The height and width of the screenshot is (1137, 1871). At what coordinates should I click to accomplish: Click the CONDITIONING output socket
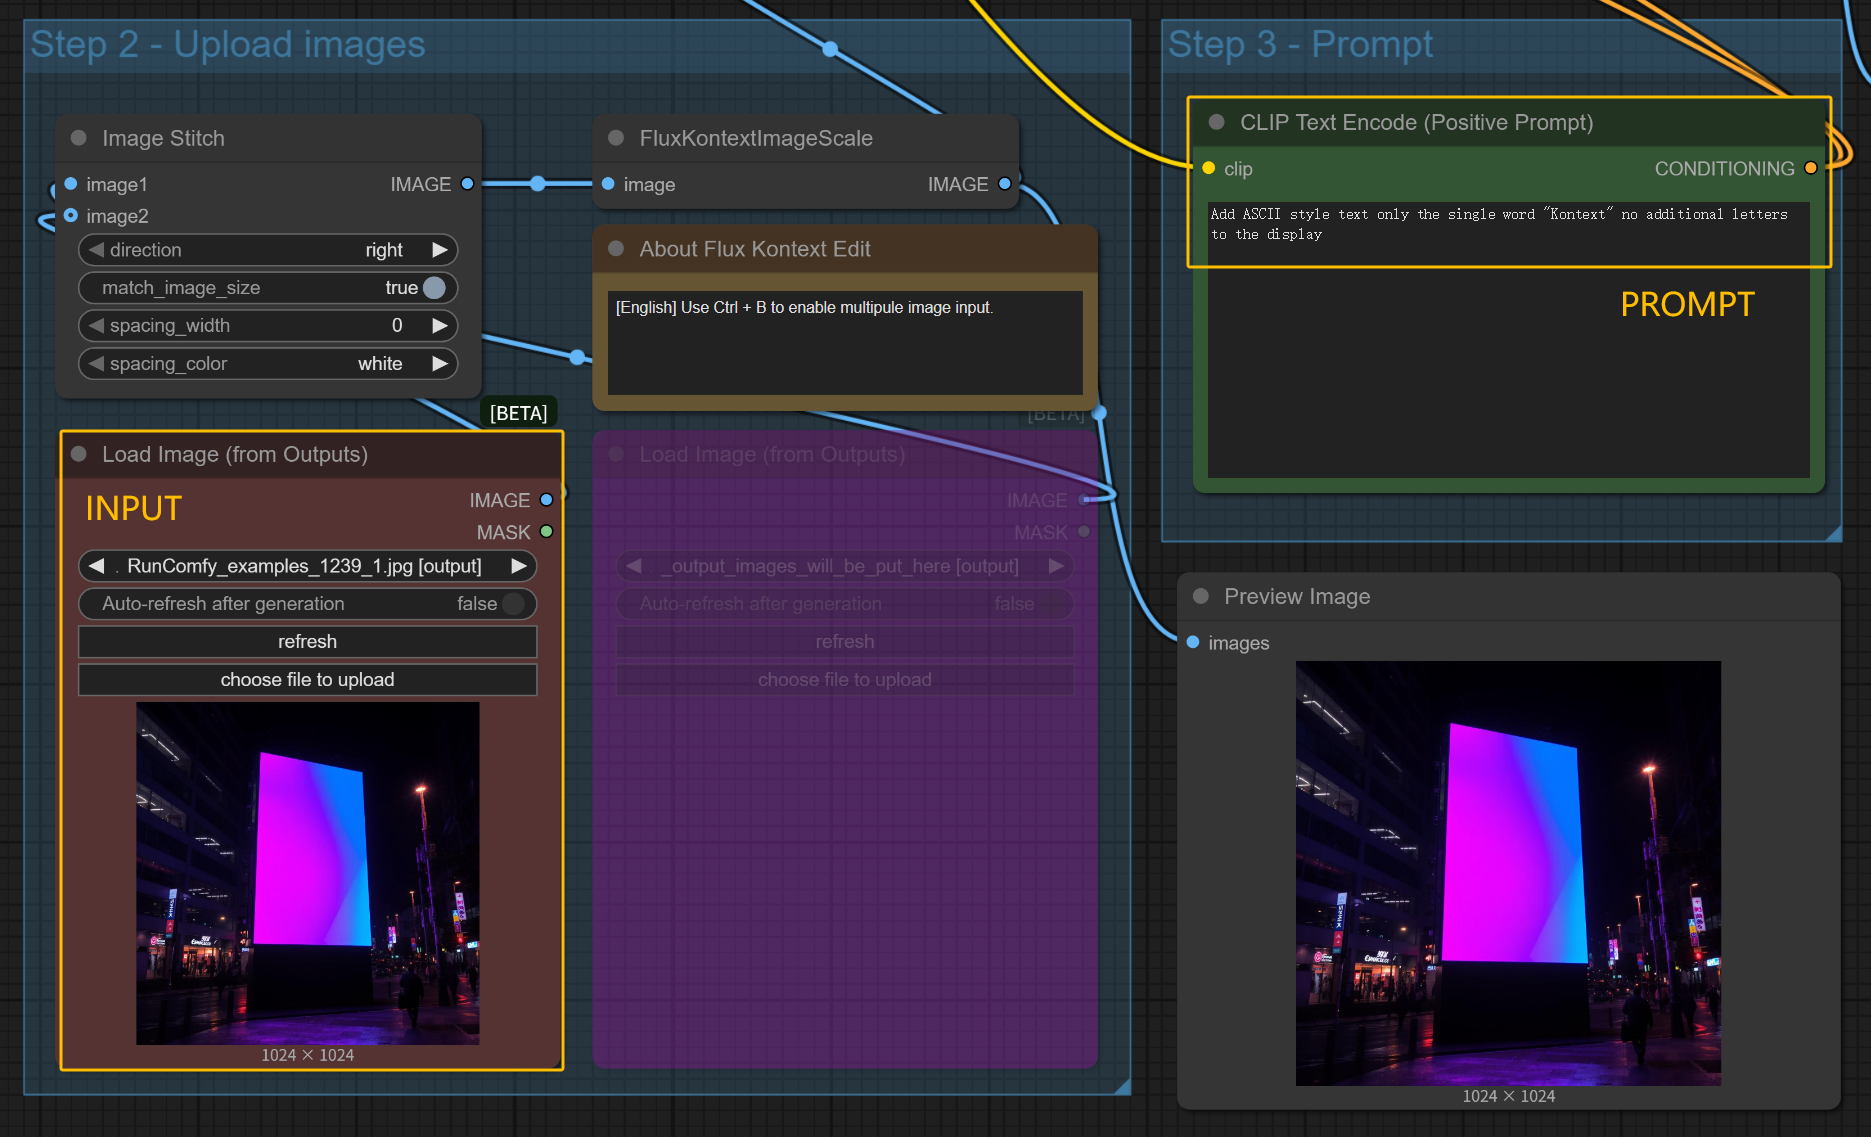[x=1811, y=168]
